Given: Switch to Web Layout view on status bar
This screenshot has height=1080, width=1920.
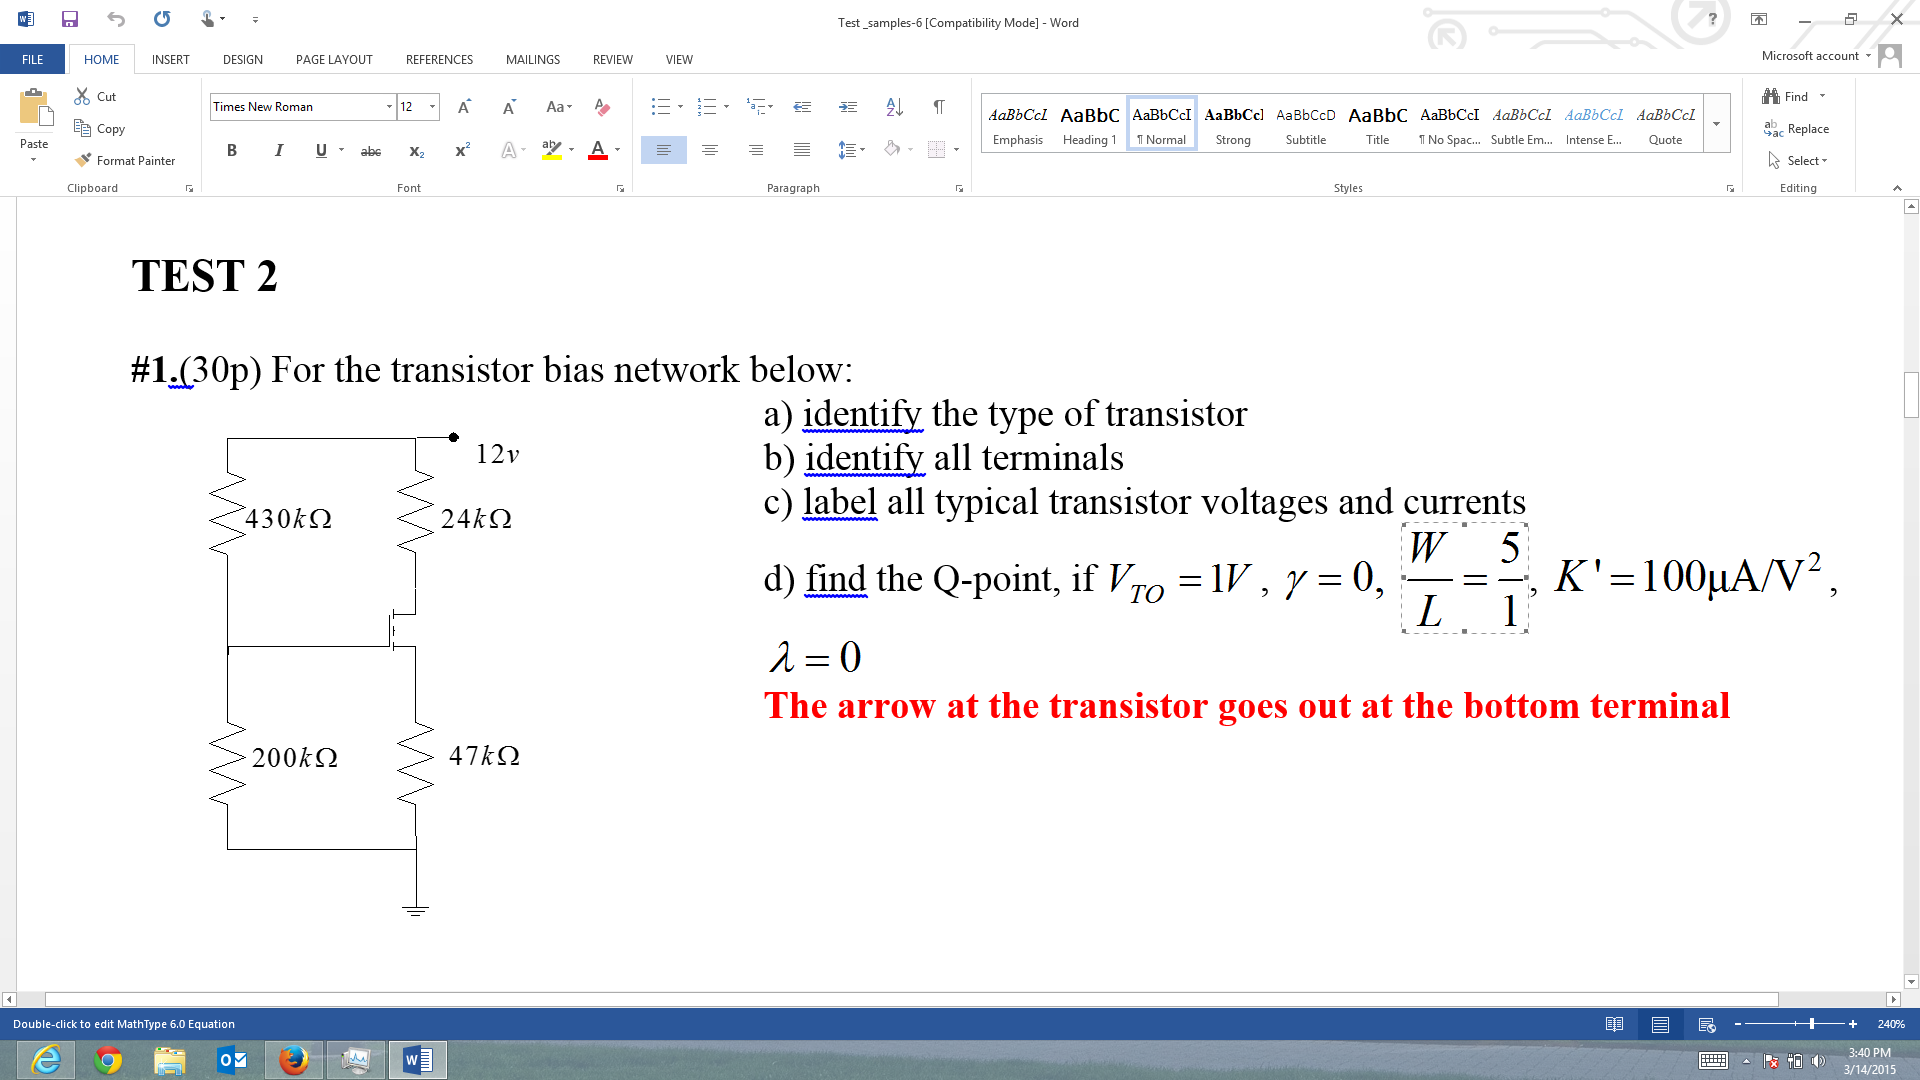Looking at the screenshot, I should click(x=1705, y=1024).
